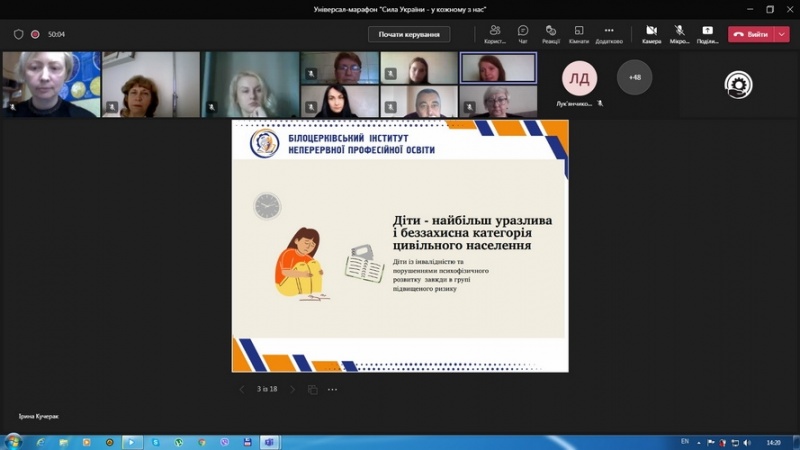The image size is (800, 450).
Task: Open the Rooms (Кімнати) option
Action: (x=579, y=33)
